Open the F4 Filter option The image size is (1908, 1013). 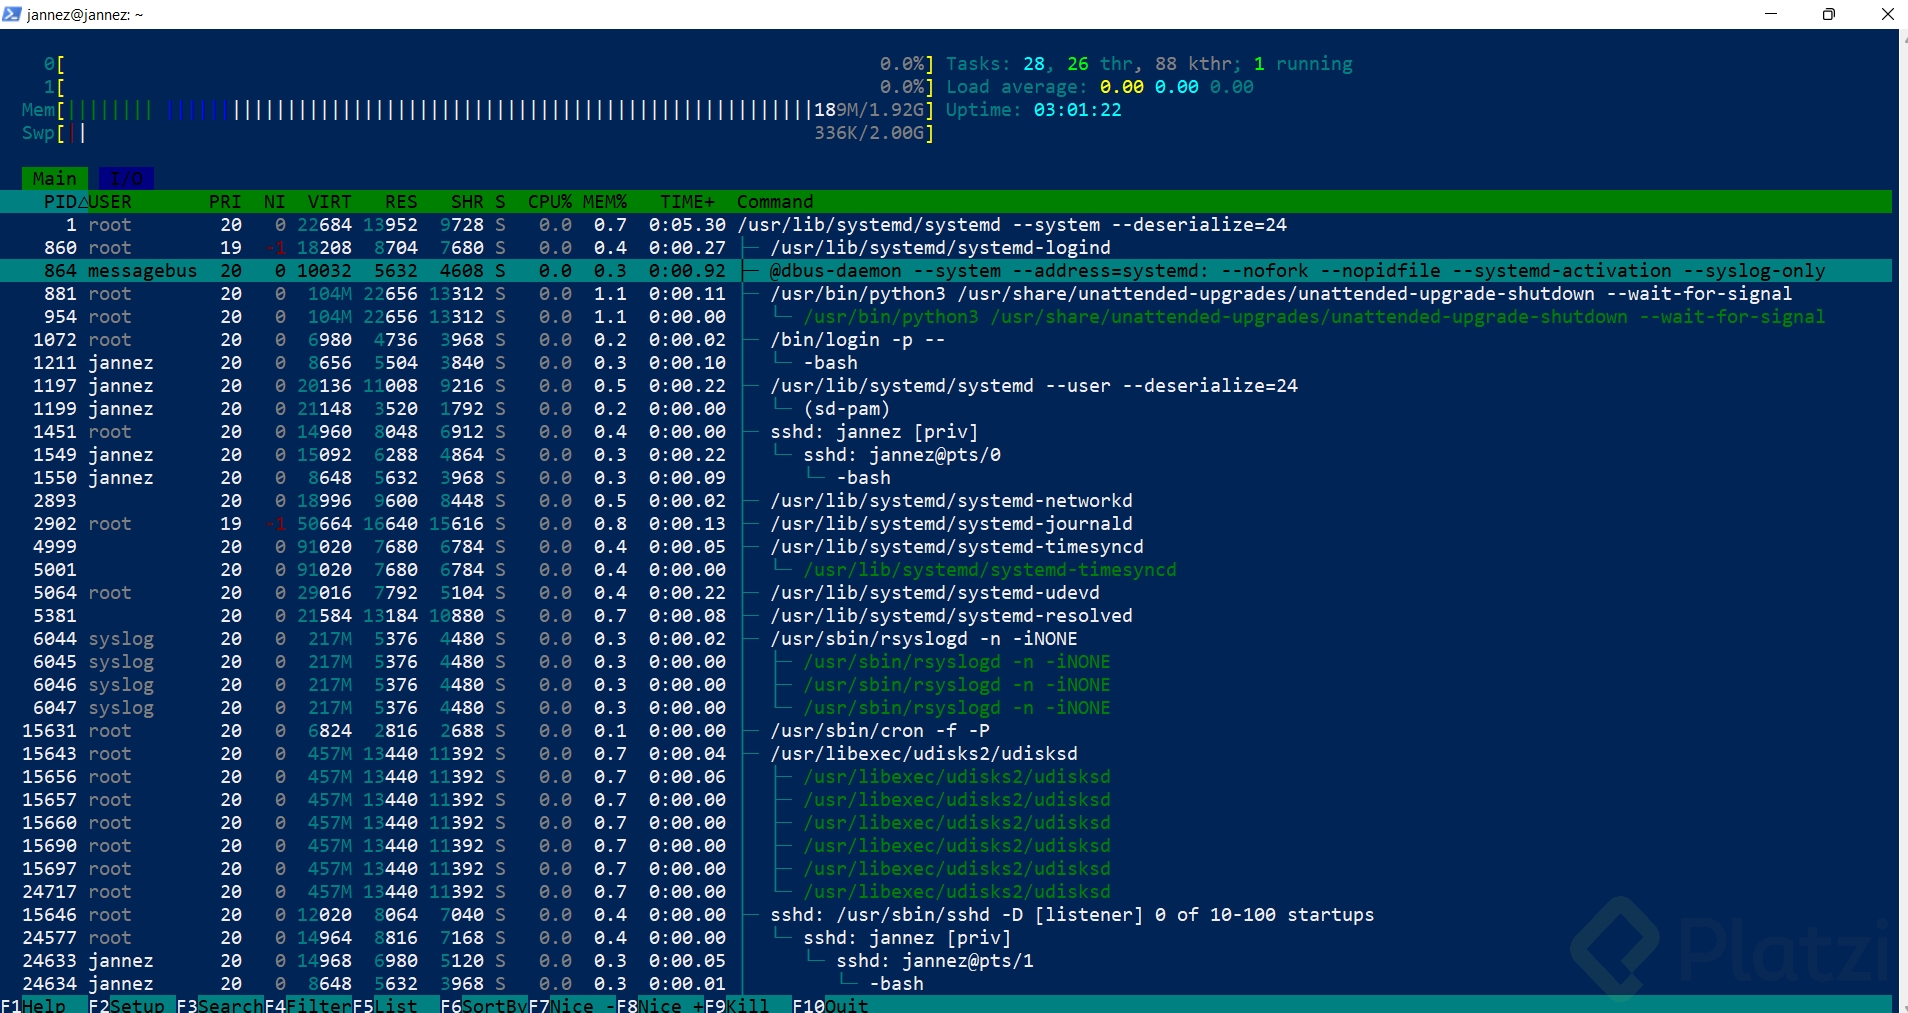(308, 1005)
